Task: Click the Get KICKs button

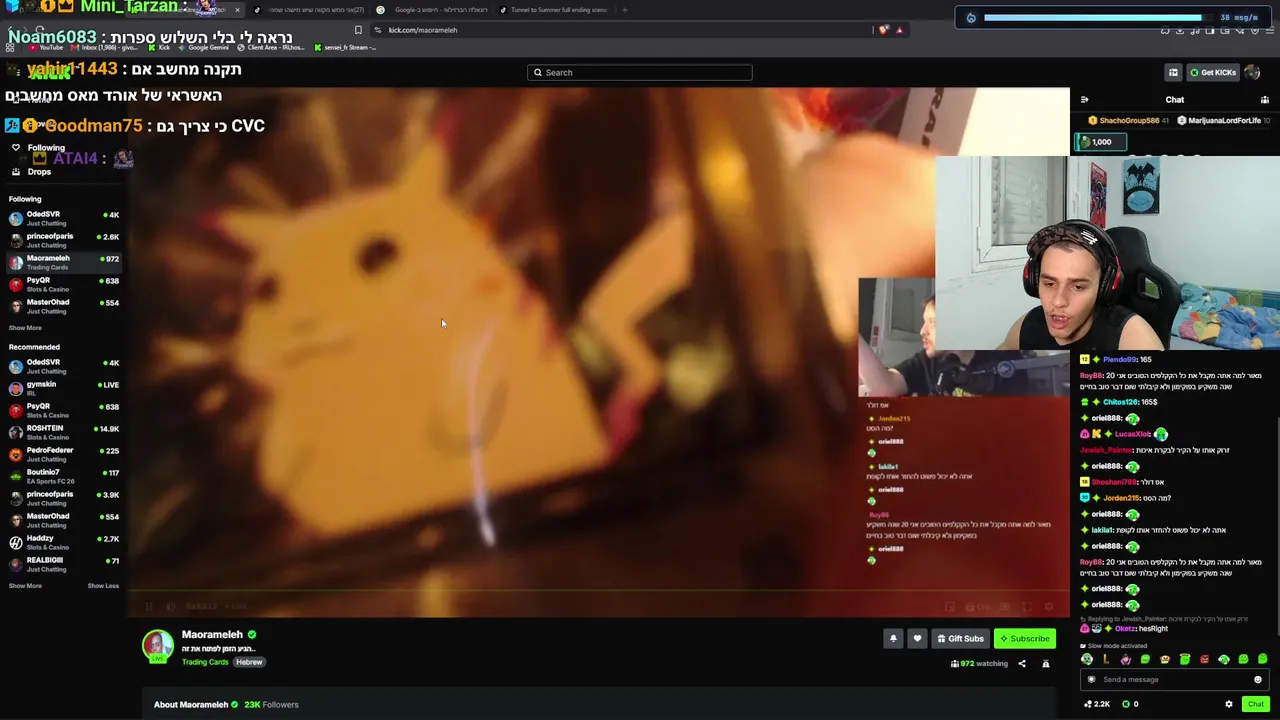Action: 1213,72
